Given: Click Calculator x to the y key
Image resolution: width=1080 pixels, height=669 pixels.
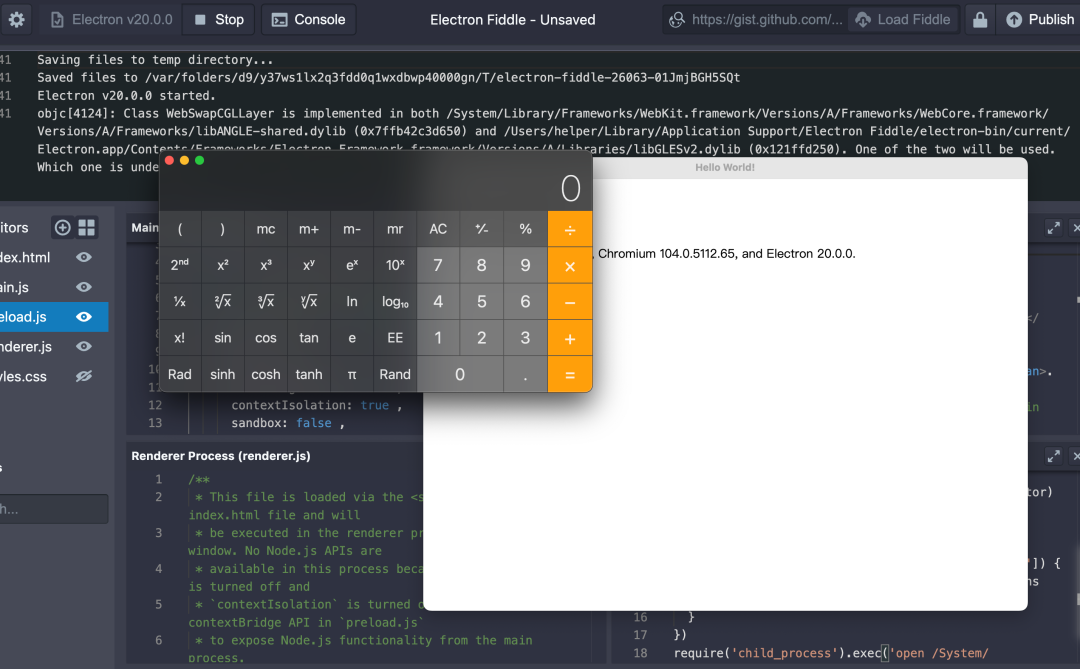Looking at the screenshot, I should [x=309, y=265].
